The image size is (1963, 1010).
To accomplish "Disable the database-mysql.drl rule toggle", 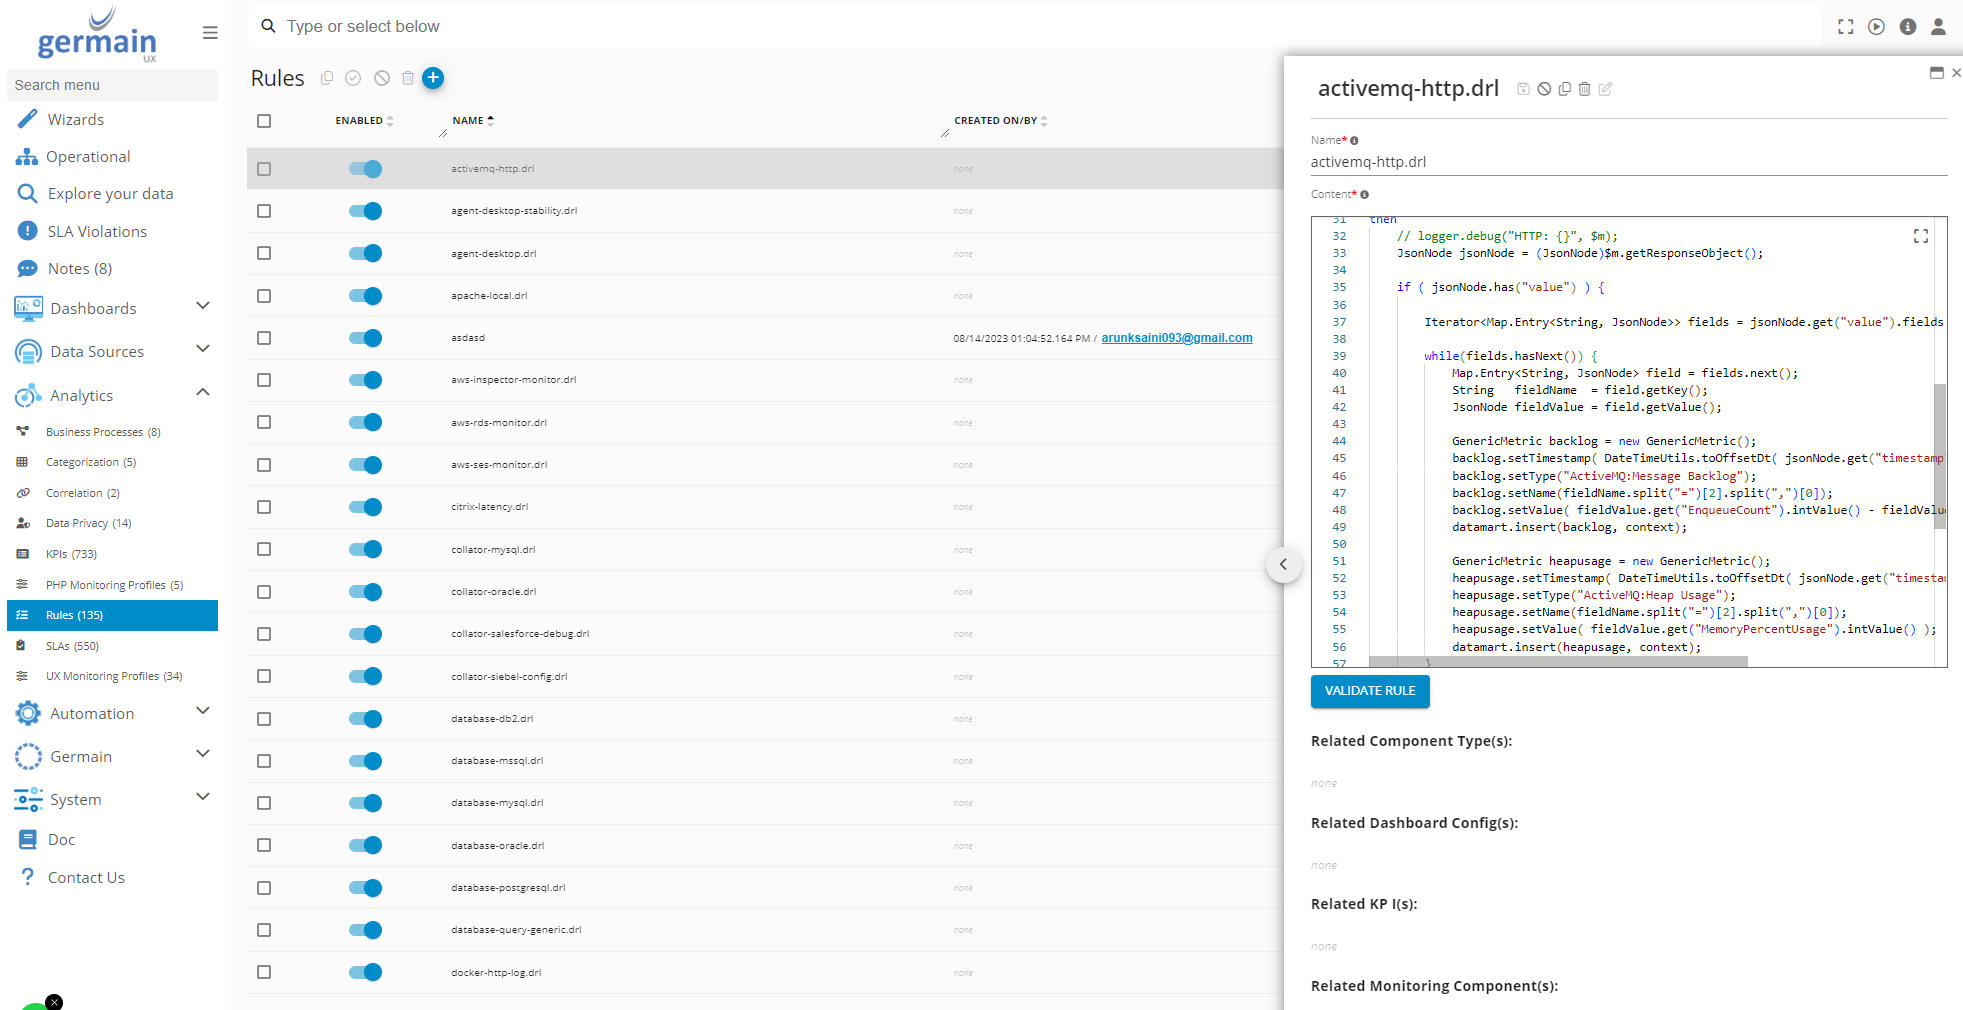I will pos(365,803).
